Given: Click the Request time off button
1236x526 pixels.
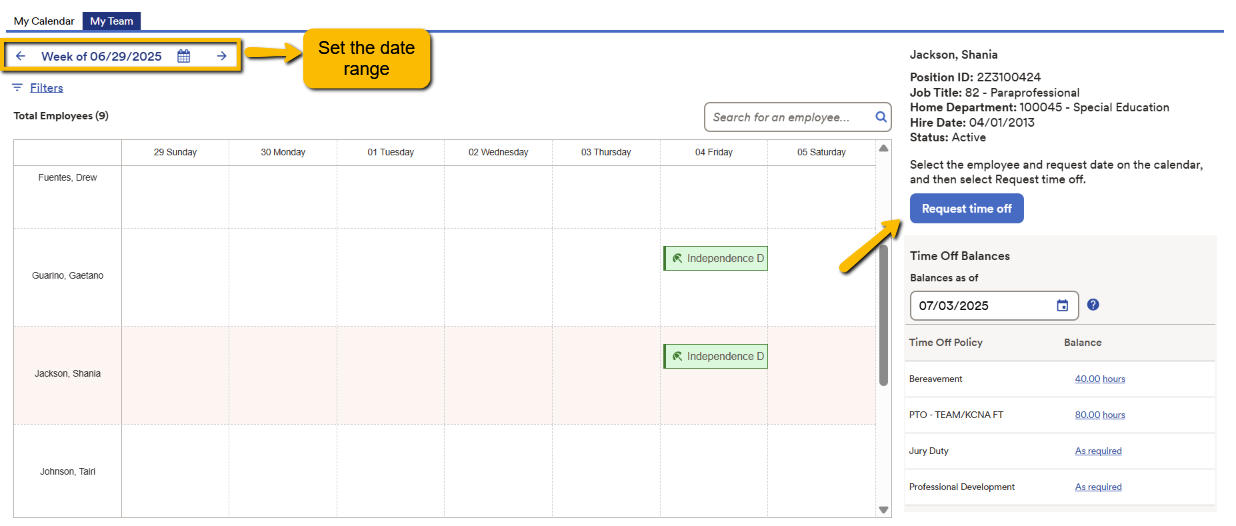Looking at the screenshot, I should 967,209.
